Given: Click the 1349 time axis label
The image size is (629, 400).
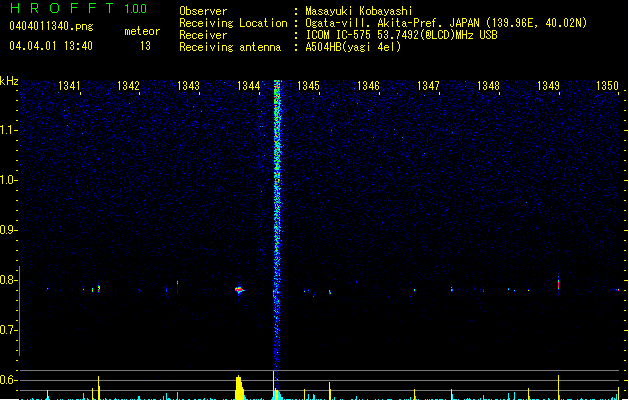Looking at the screenshot, I should click(x=548, y=86).
